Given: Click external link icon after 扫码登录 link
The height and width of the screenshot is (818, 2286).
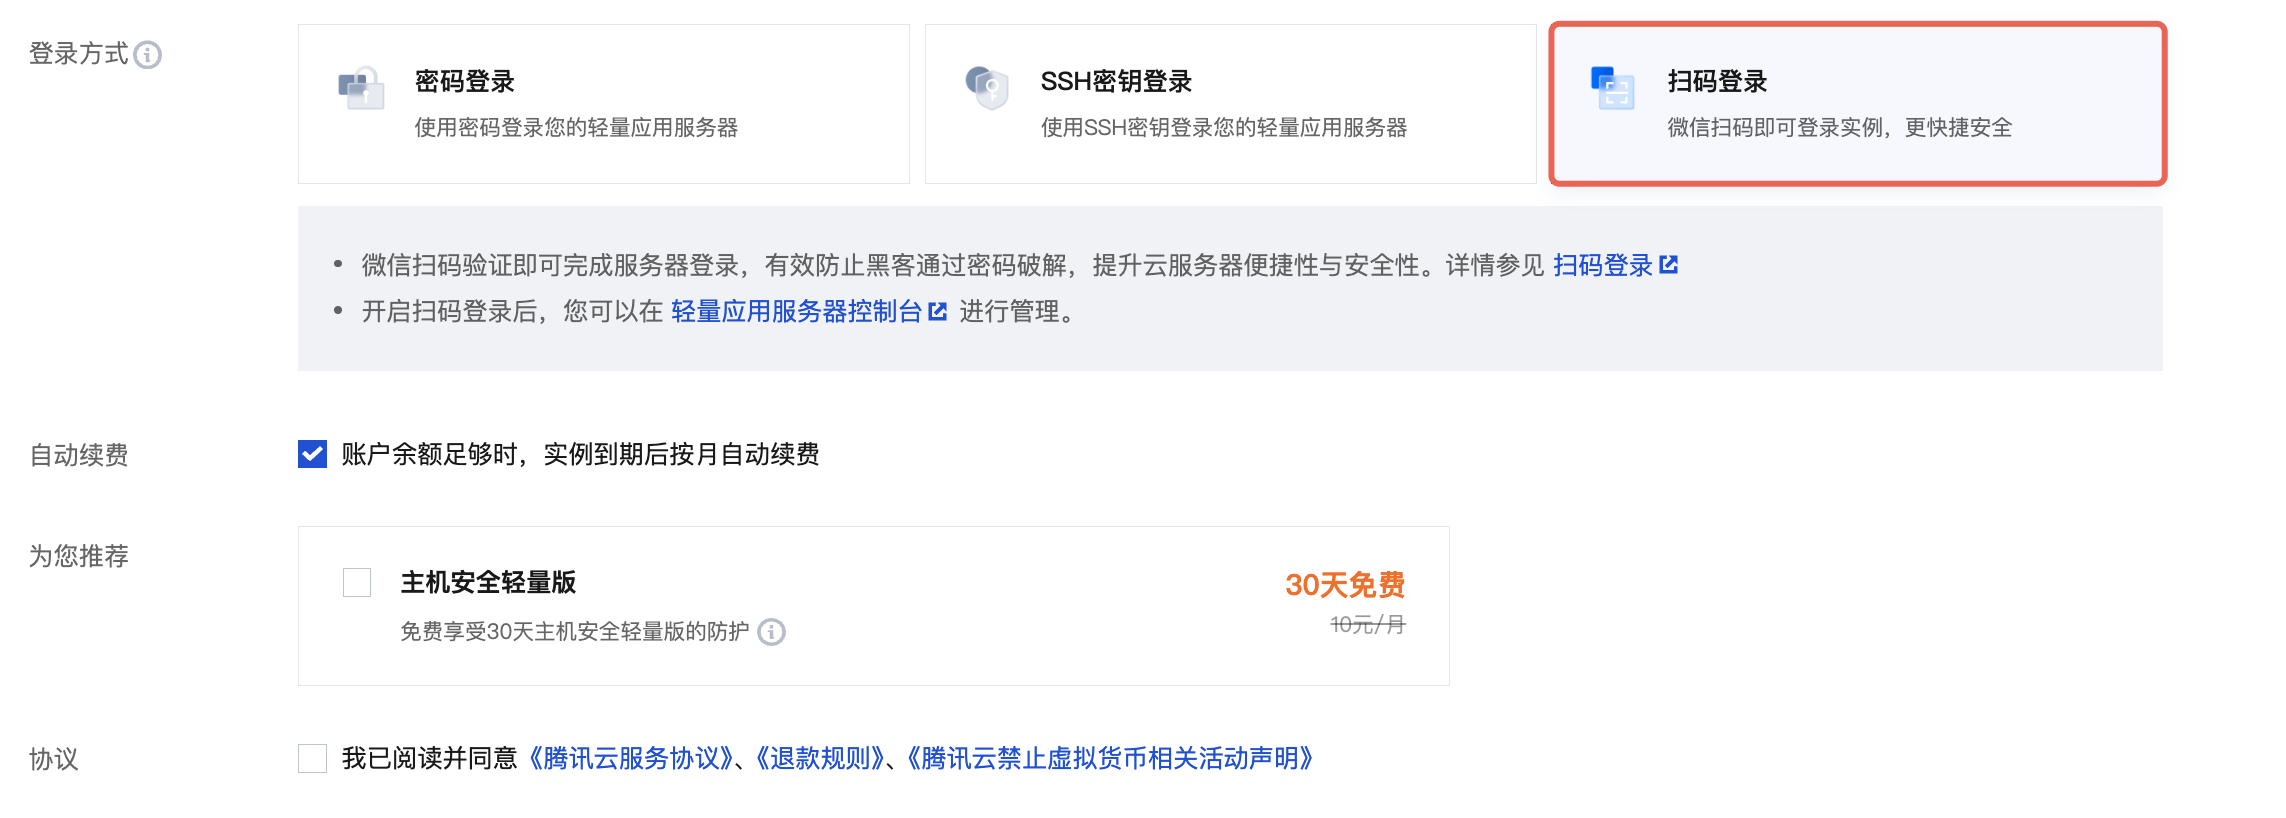Looking at the screenshot, I should point(1668,265).
